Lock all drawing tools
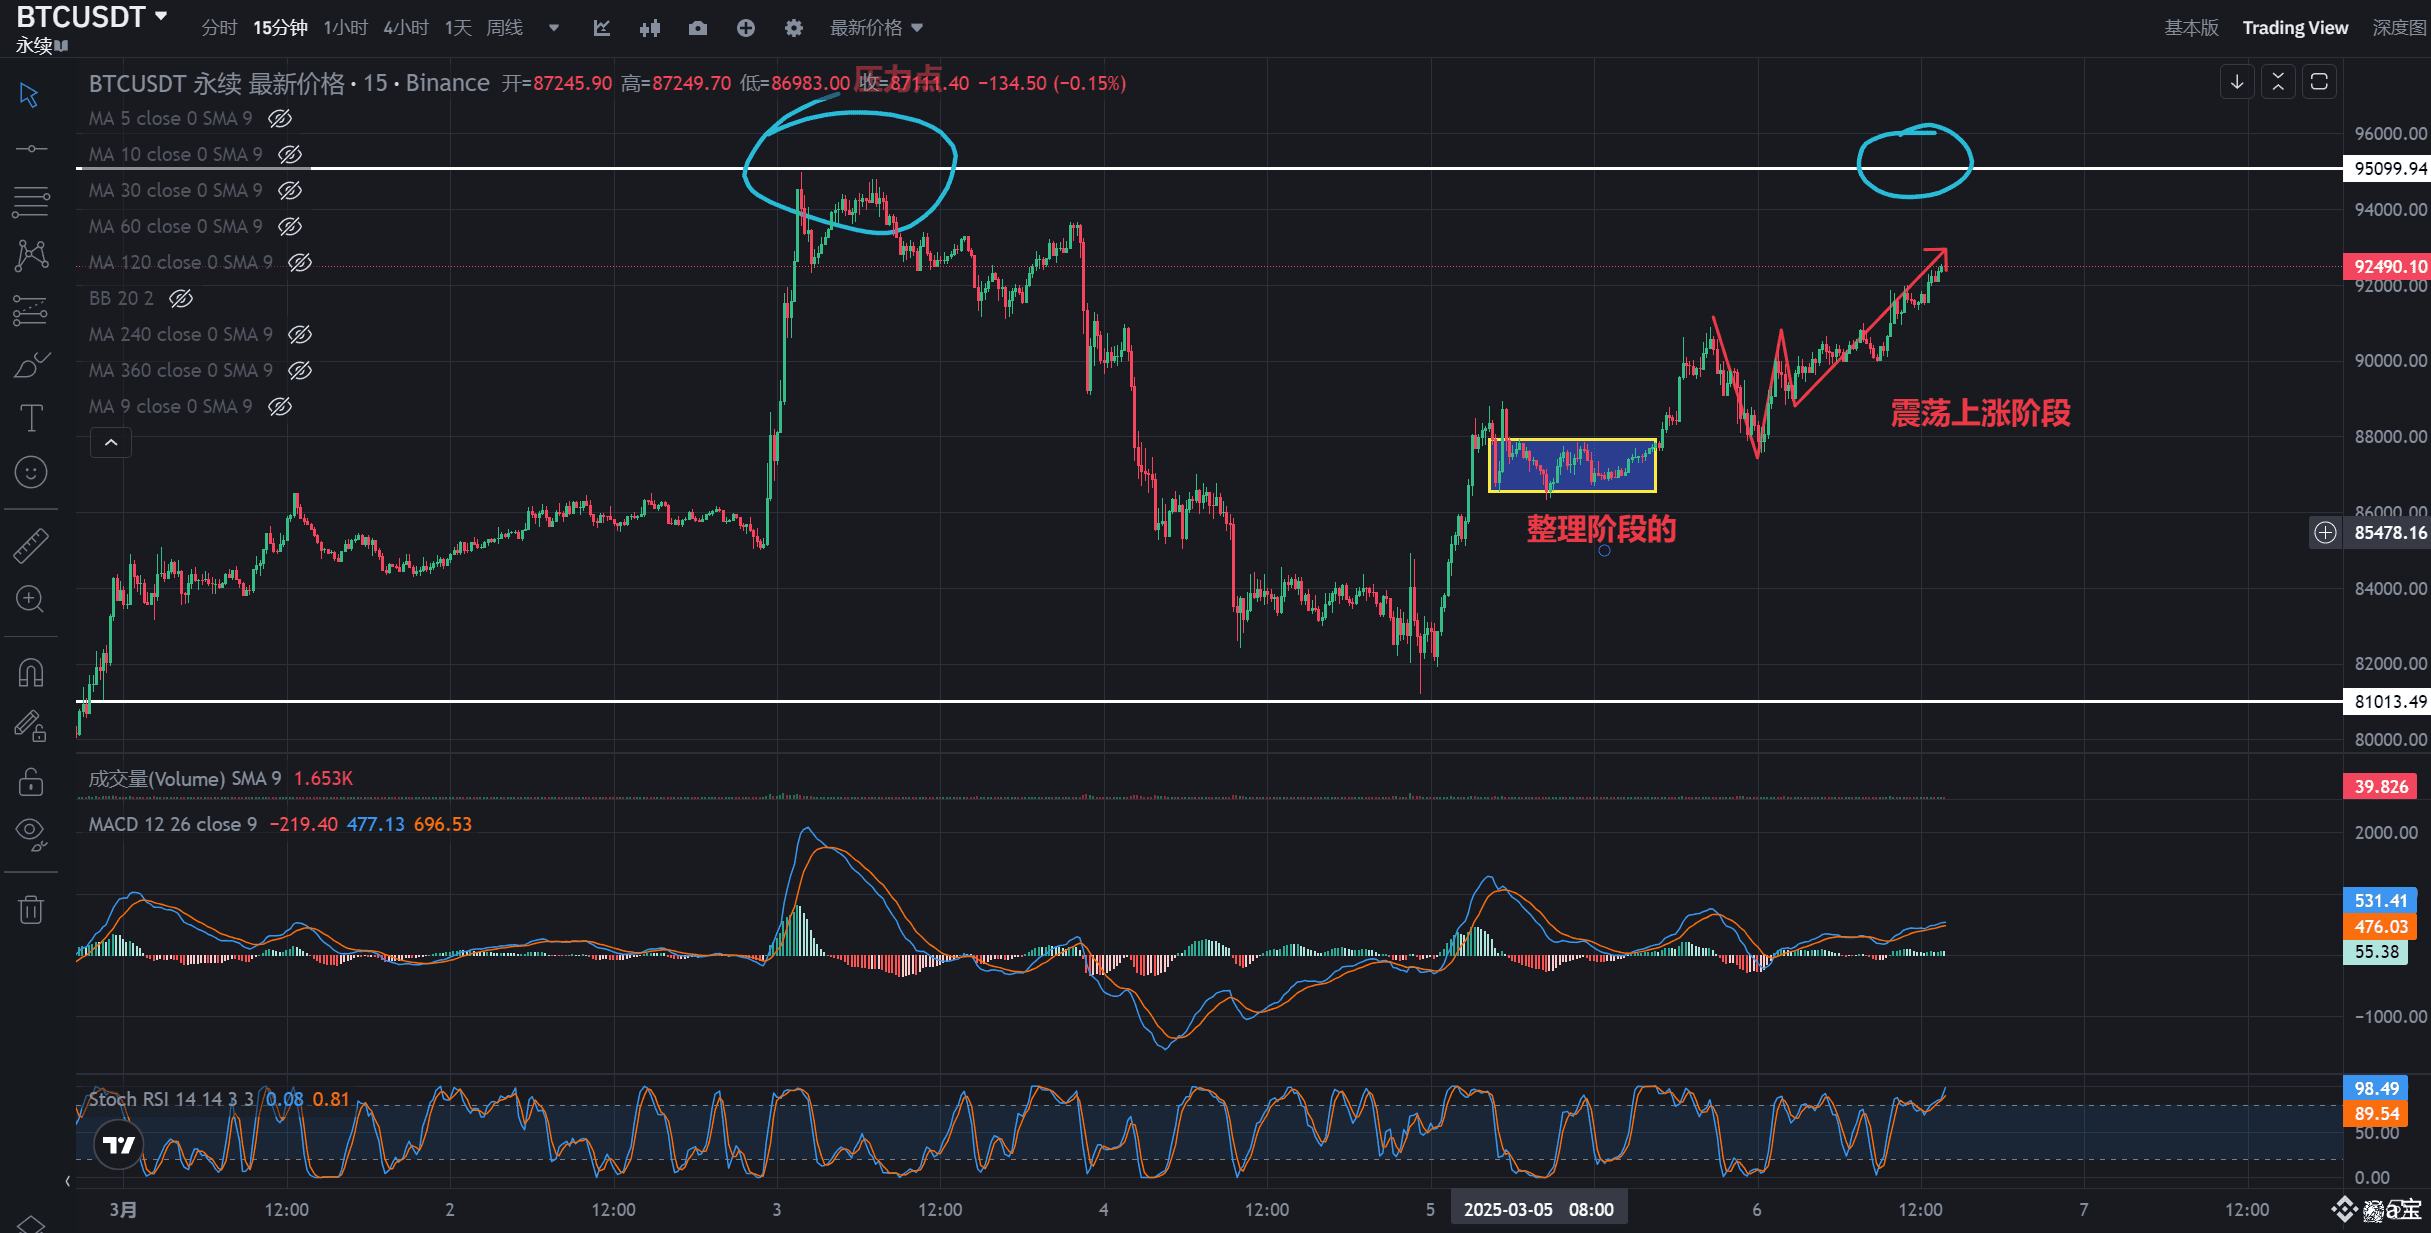The width and height of the screenshot is (2431, 1233). click(x=31, y=780)
